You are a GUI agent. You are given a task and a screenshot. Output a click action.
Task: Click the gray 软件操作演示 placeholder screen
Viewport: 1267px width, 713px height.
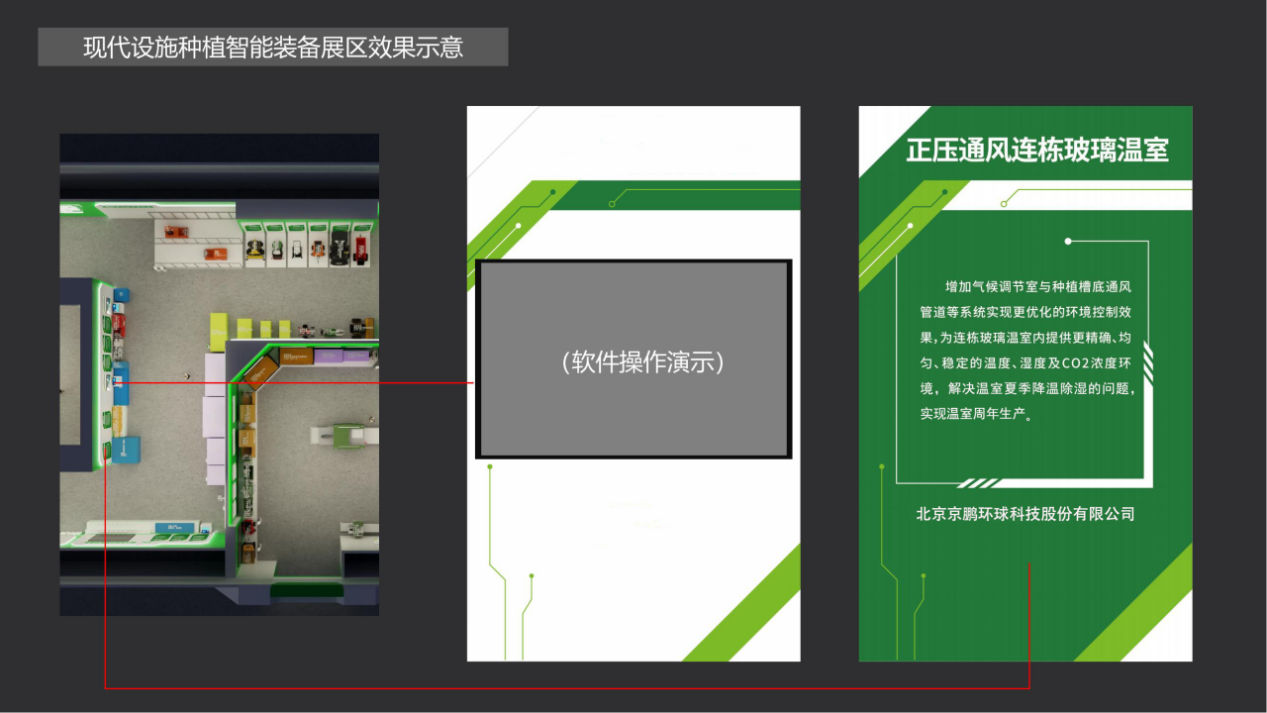tap(633, 360)
